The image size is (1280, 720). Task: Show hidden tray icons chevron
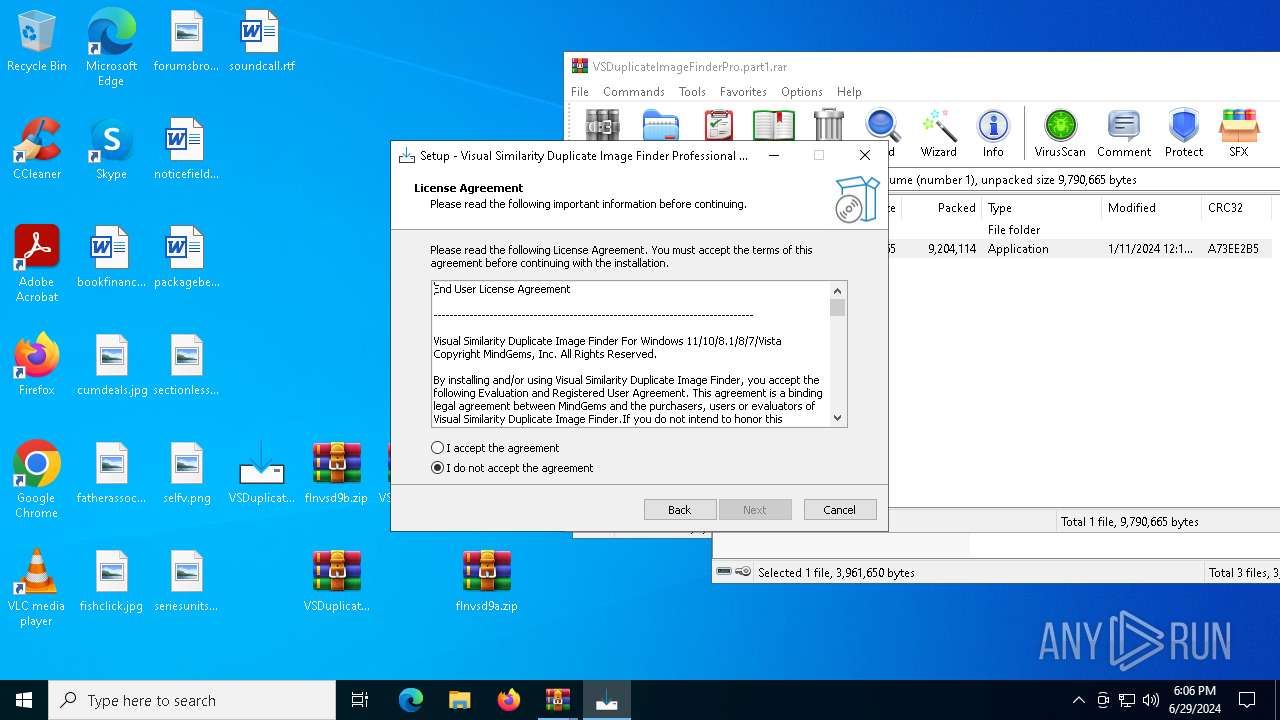(x=1078, y=700)
